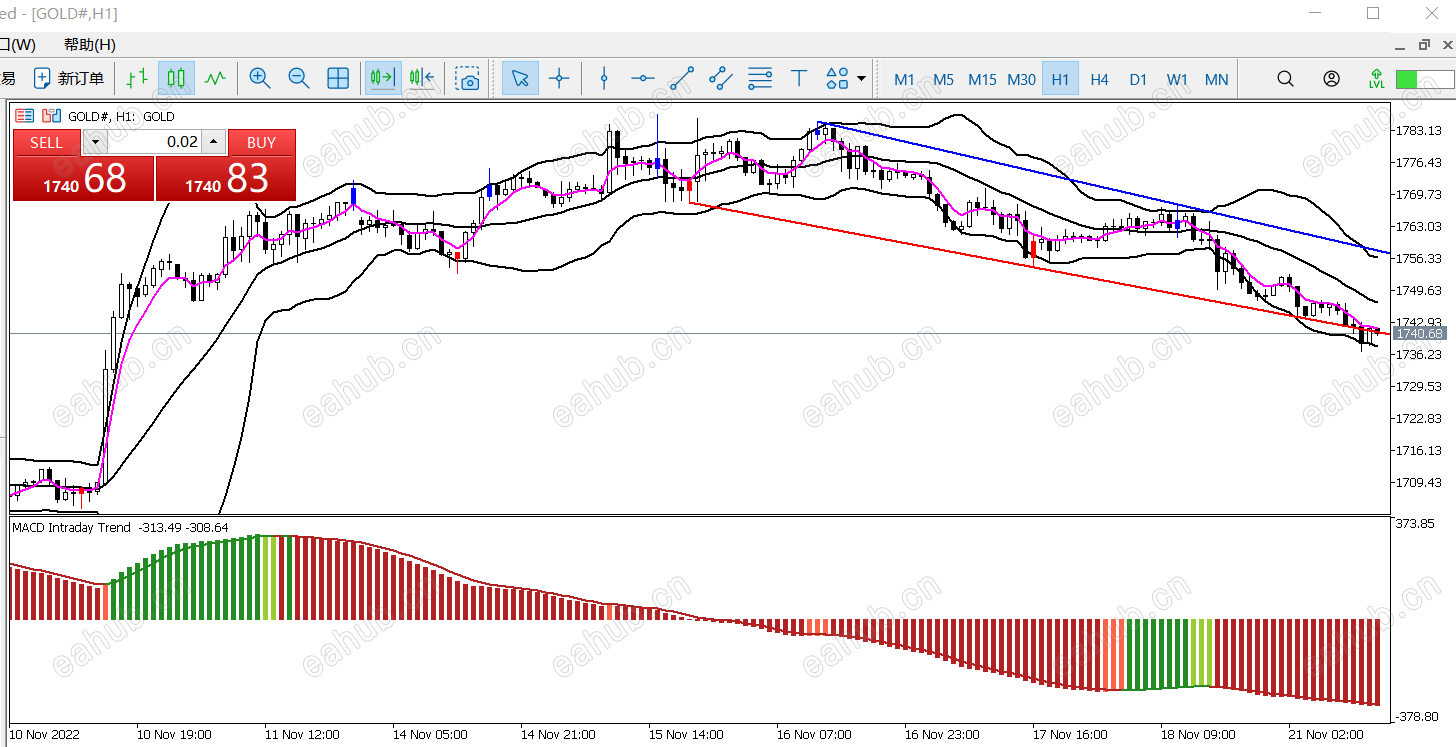
Task: Open the shapes objects dropdown arrow
Action: tap(861, 78)
